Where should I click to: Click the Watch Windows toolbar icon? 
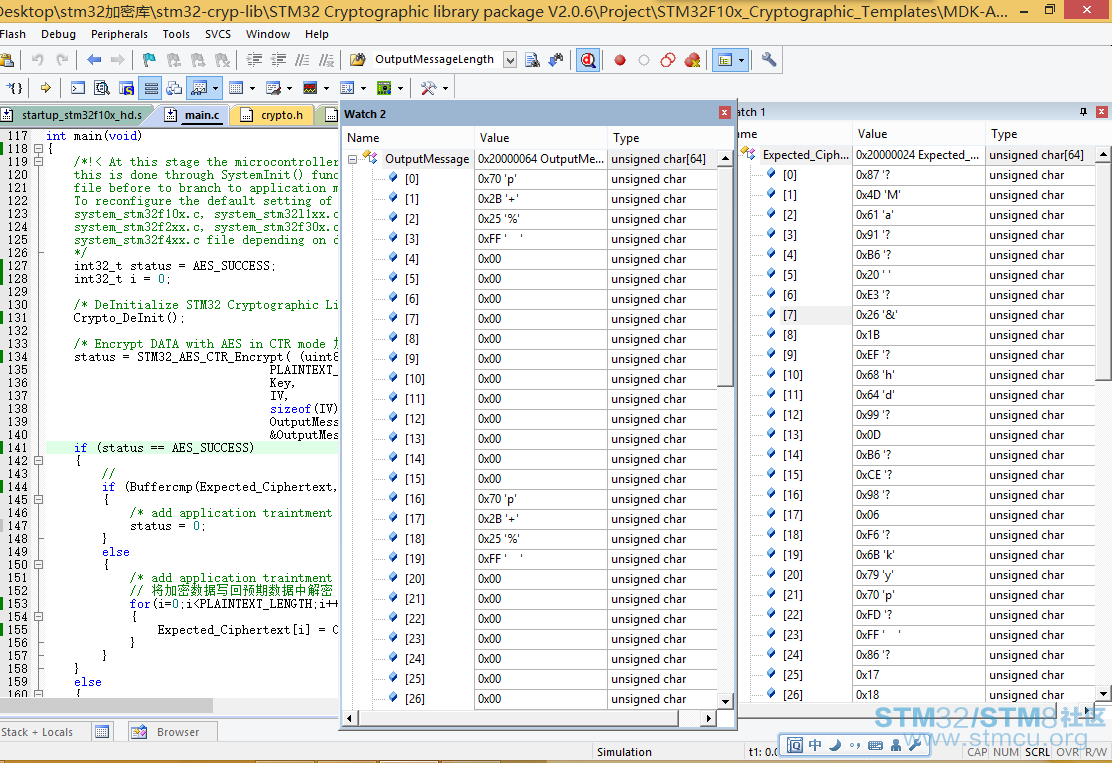click(199, 88)
